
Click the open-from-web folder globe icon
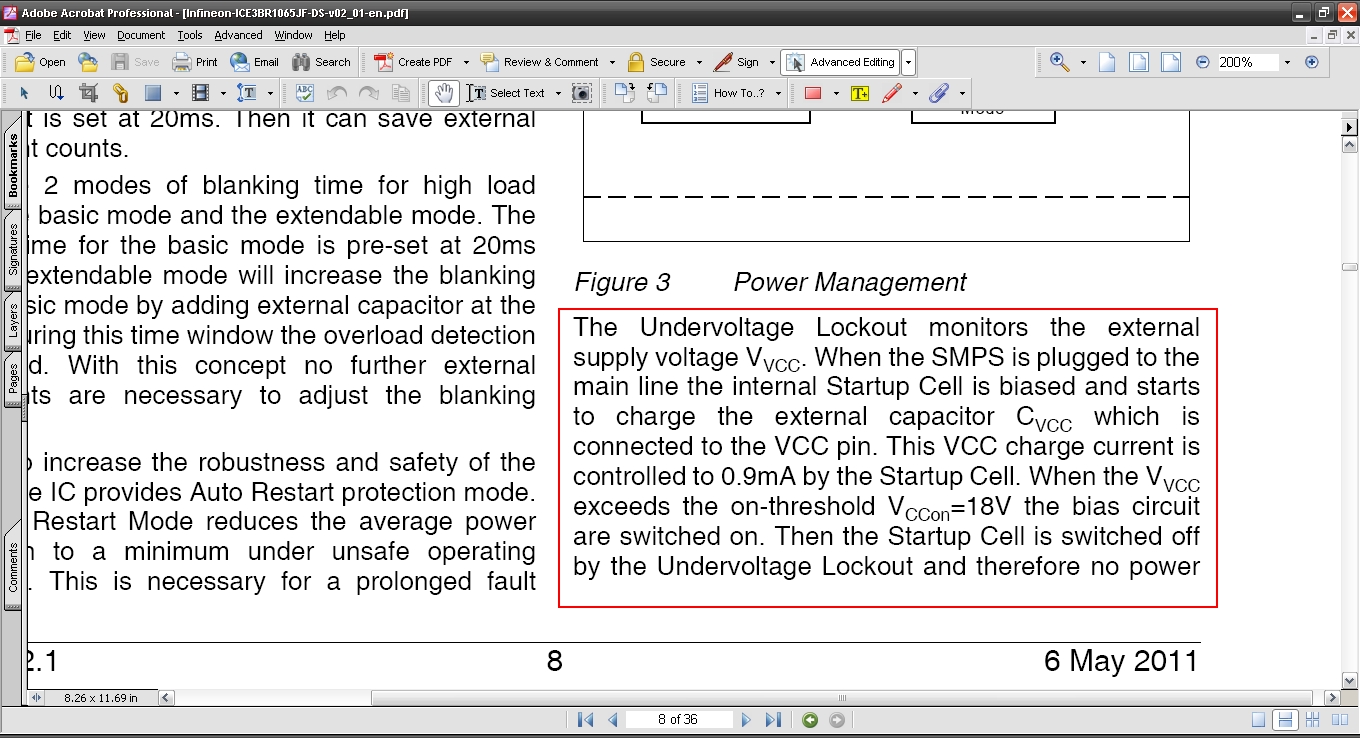pyautogui.click(x=88, y=62)
